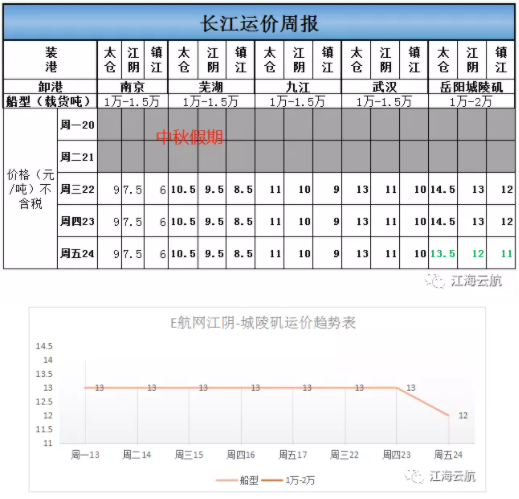
Task: Select the 周五24 axis label in chart
Action: 448,455
